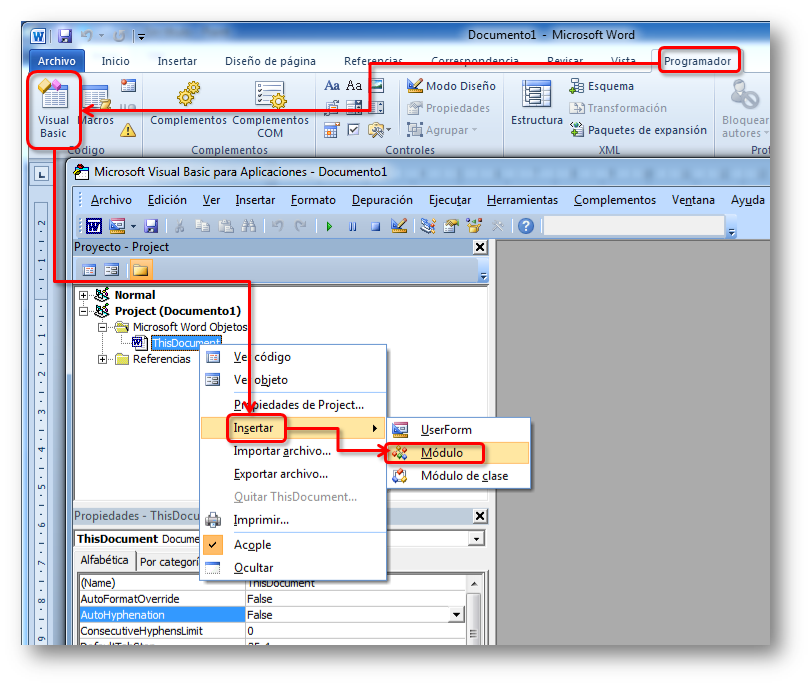Click the Reset stop icon in VBA toolbar
Viewport: 812px width, 687px height.
point(375,227)
